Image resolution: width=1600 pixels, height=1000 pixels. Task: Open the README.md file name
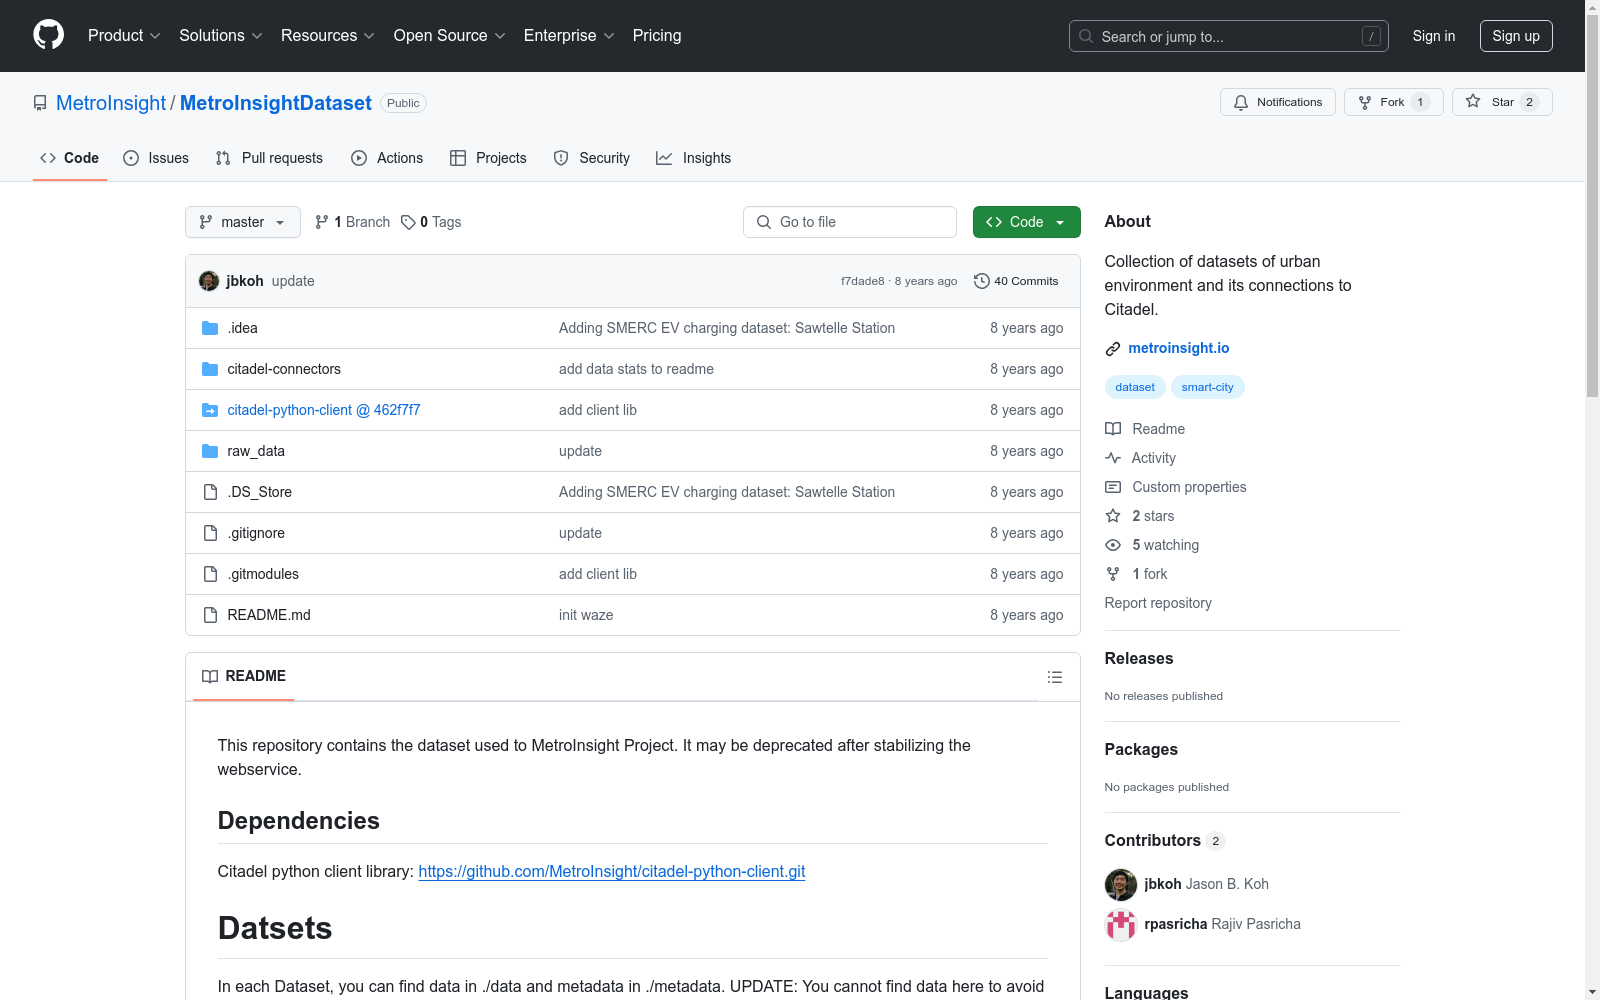click(269, 615)
